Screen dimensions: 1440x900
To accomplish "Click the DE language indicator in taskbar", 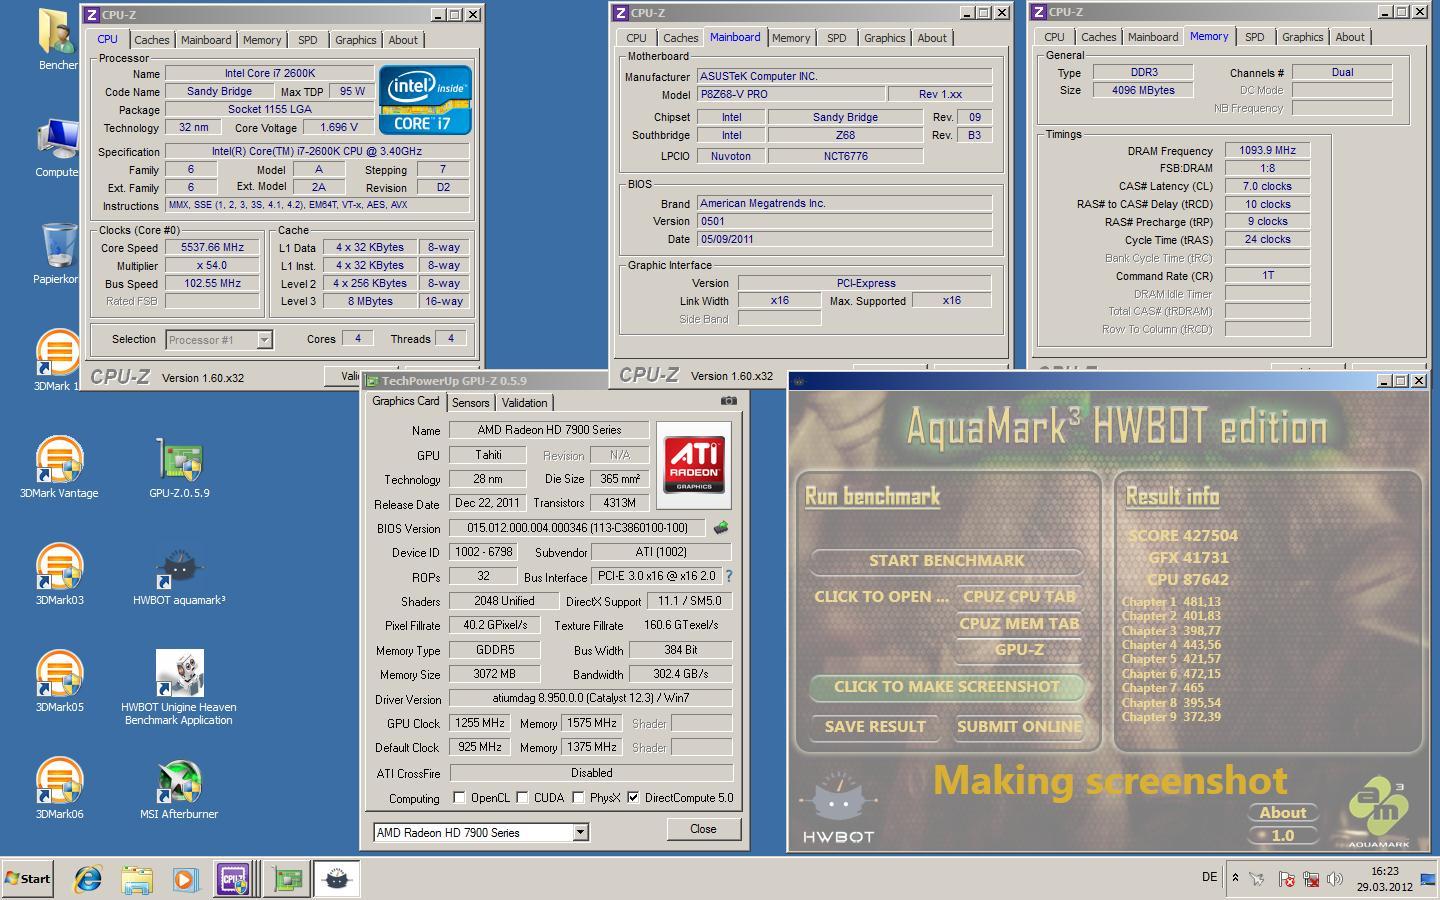I will pos(1209,877).
